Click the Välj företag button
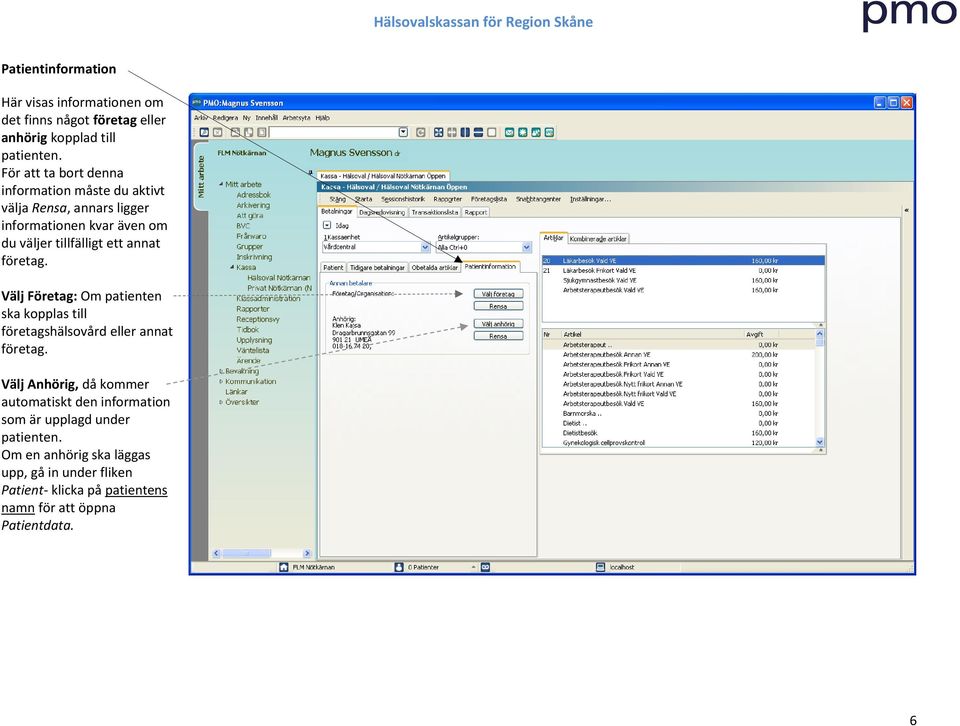960x726 pixels. [x=498, y=294]
